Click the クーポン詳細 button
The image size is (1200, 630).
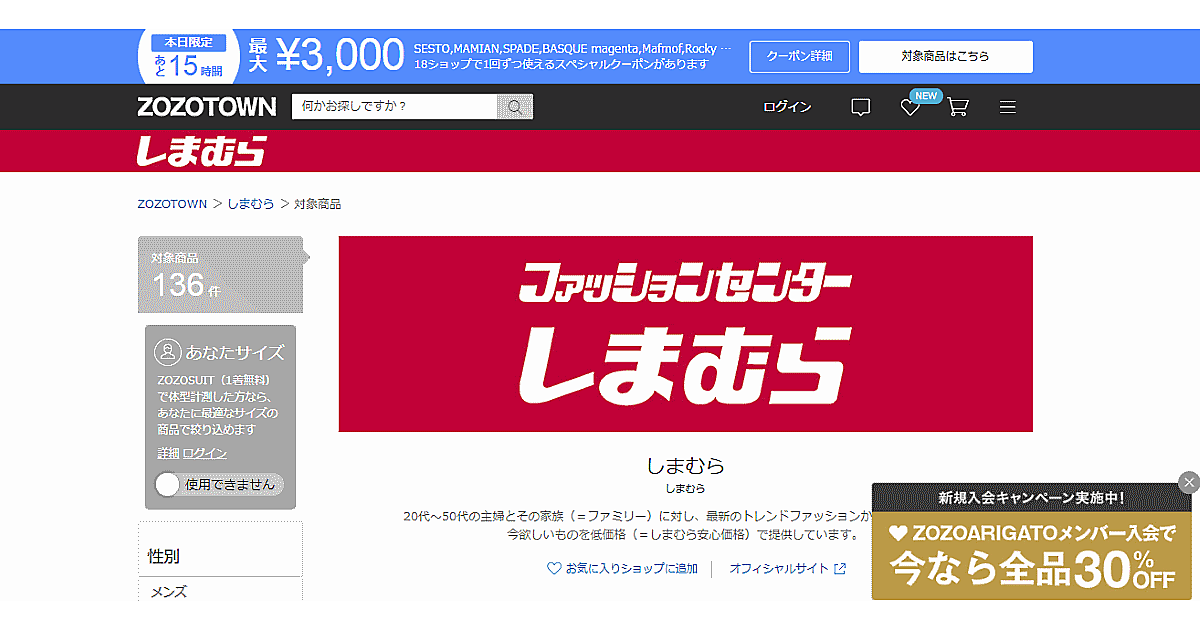point(799,57)
